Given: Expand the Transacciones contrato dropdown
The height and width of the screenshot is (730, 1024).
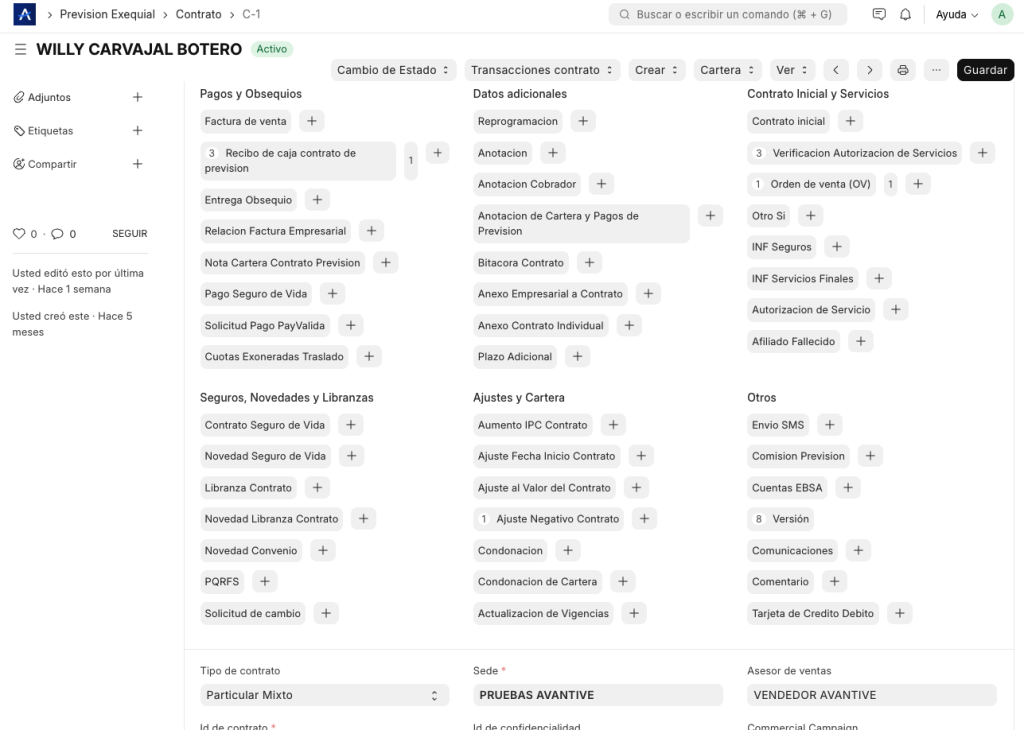Looking at the screenshot, I should point(541,70).
